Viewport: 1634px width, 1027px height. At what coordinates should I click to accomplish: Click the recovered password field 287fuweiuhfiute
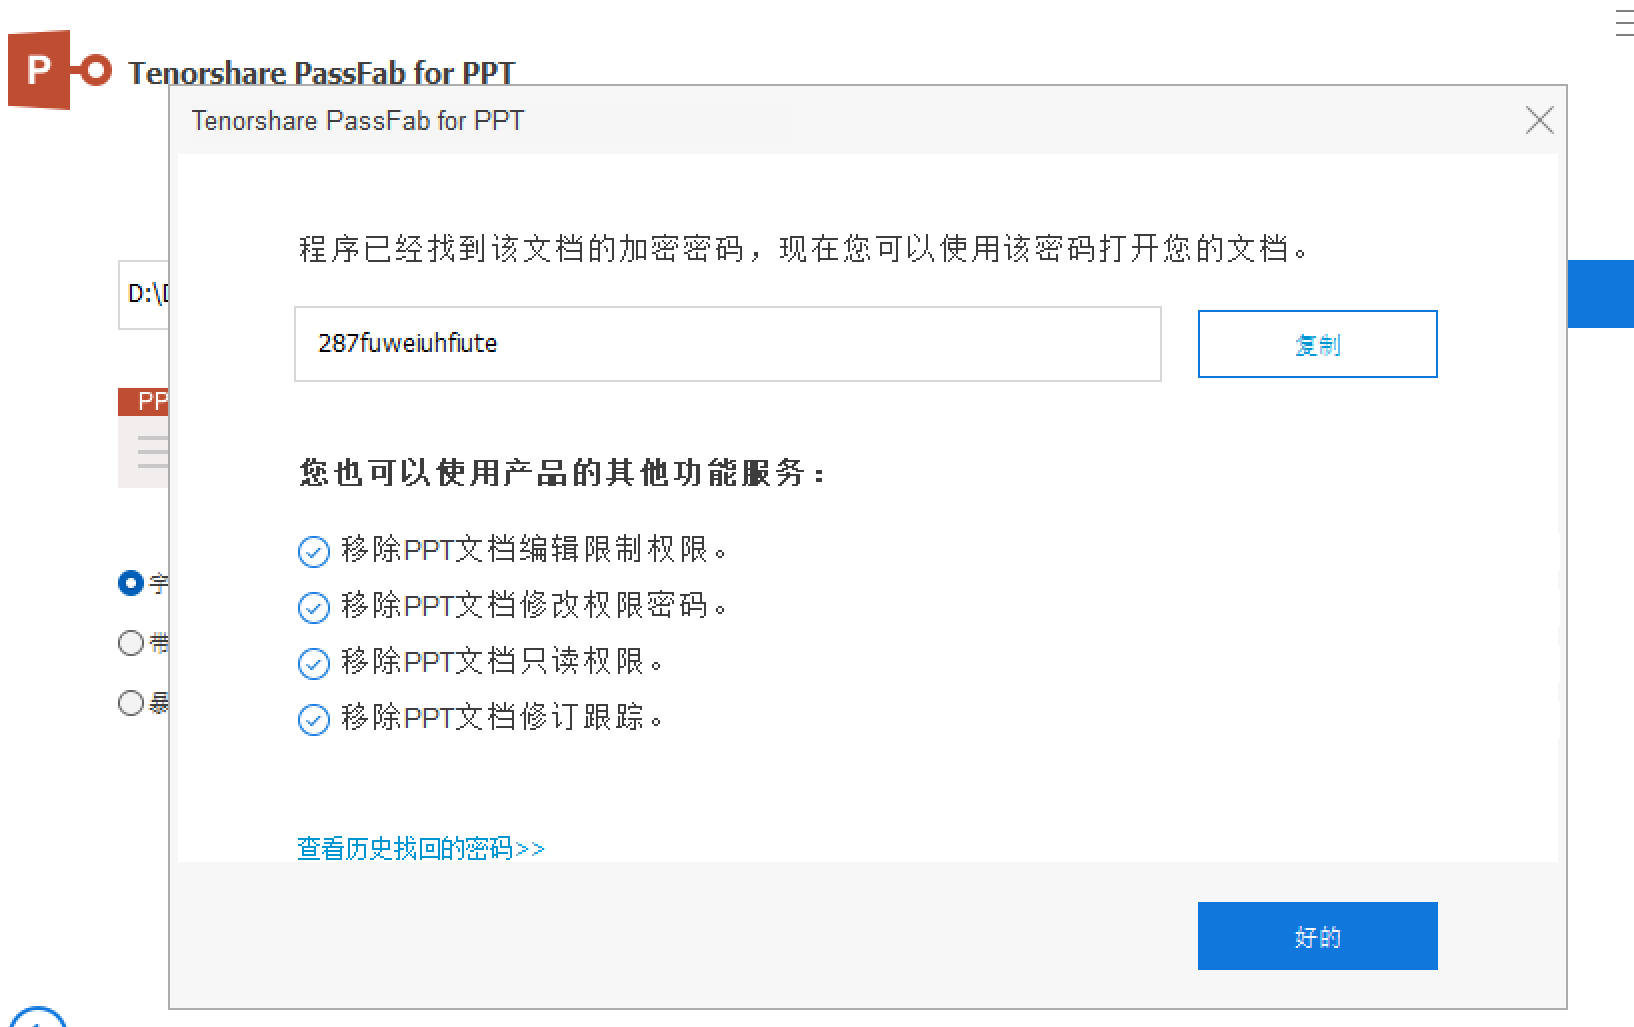727,344
